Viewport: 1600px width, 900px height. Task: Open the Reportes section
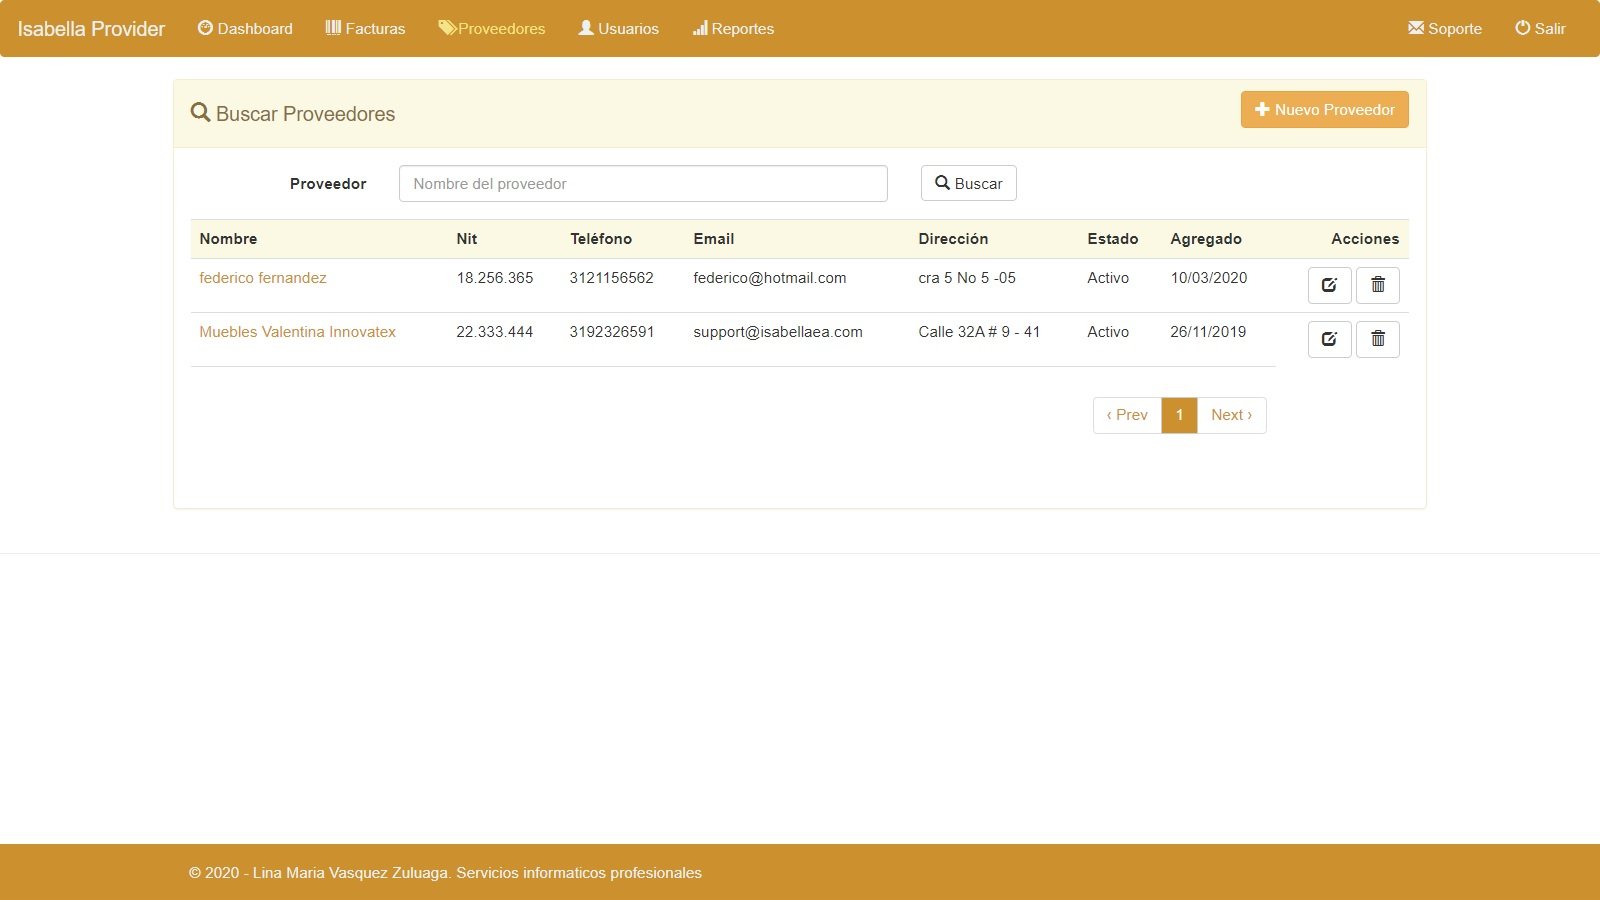[733, 28]
